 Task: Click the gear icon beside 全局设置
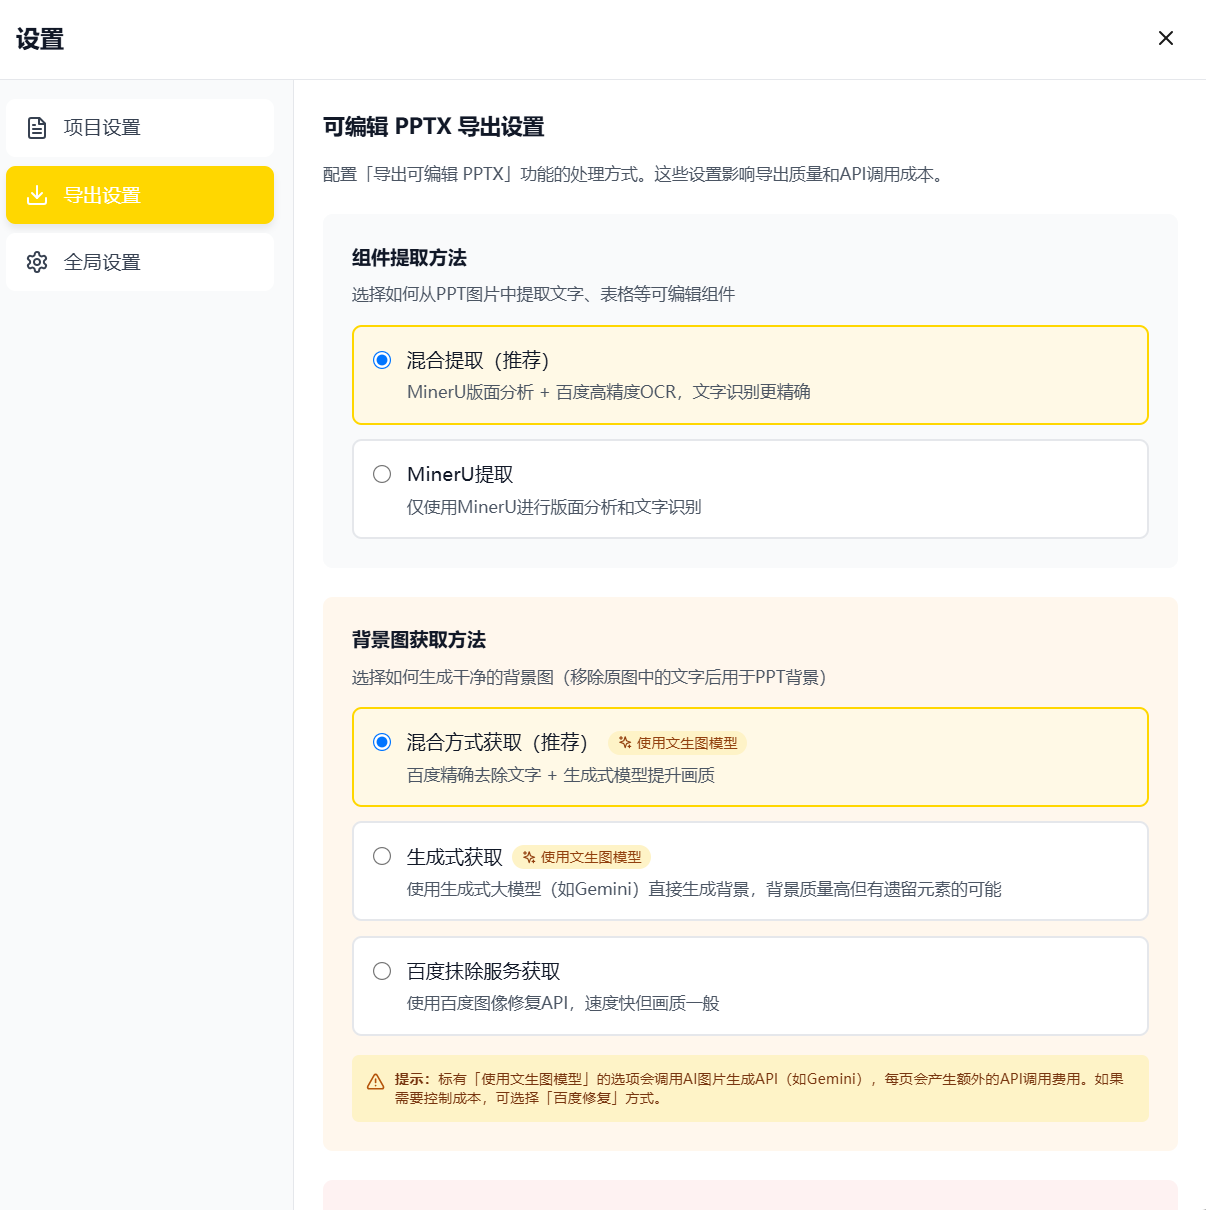pos(37,262)
